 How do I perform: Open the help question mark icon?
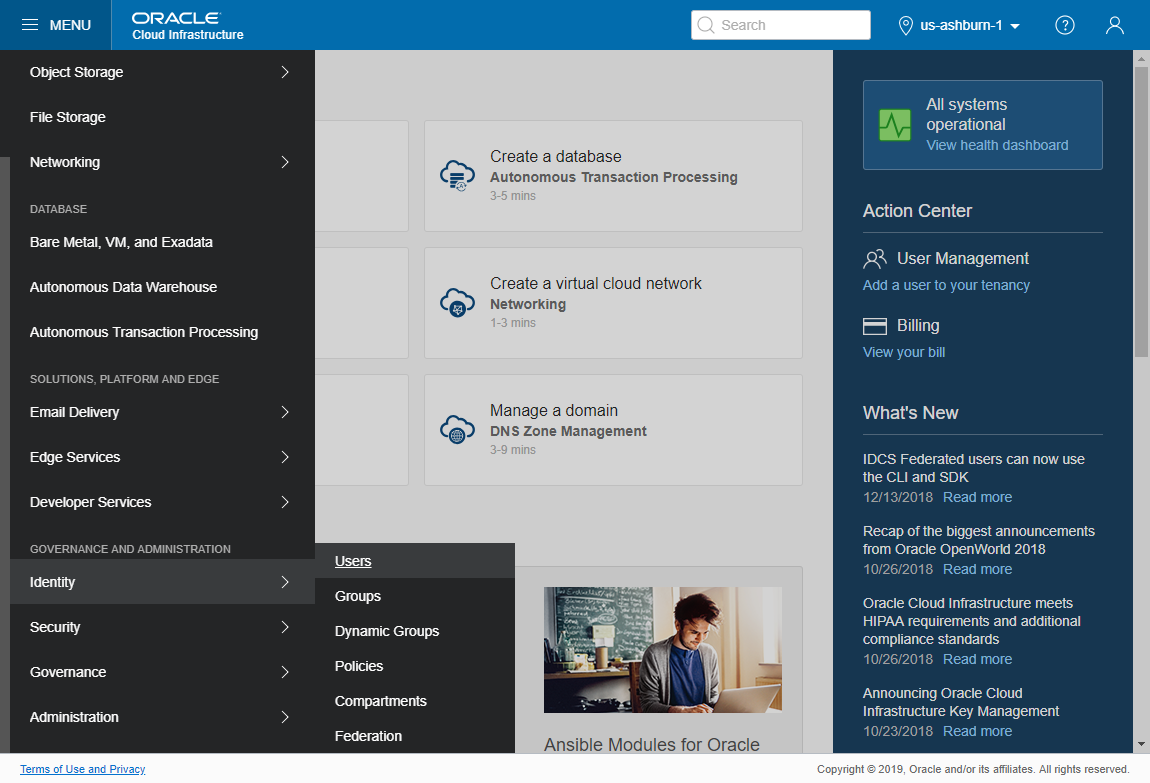(x=1064, y=25)
